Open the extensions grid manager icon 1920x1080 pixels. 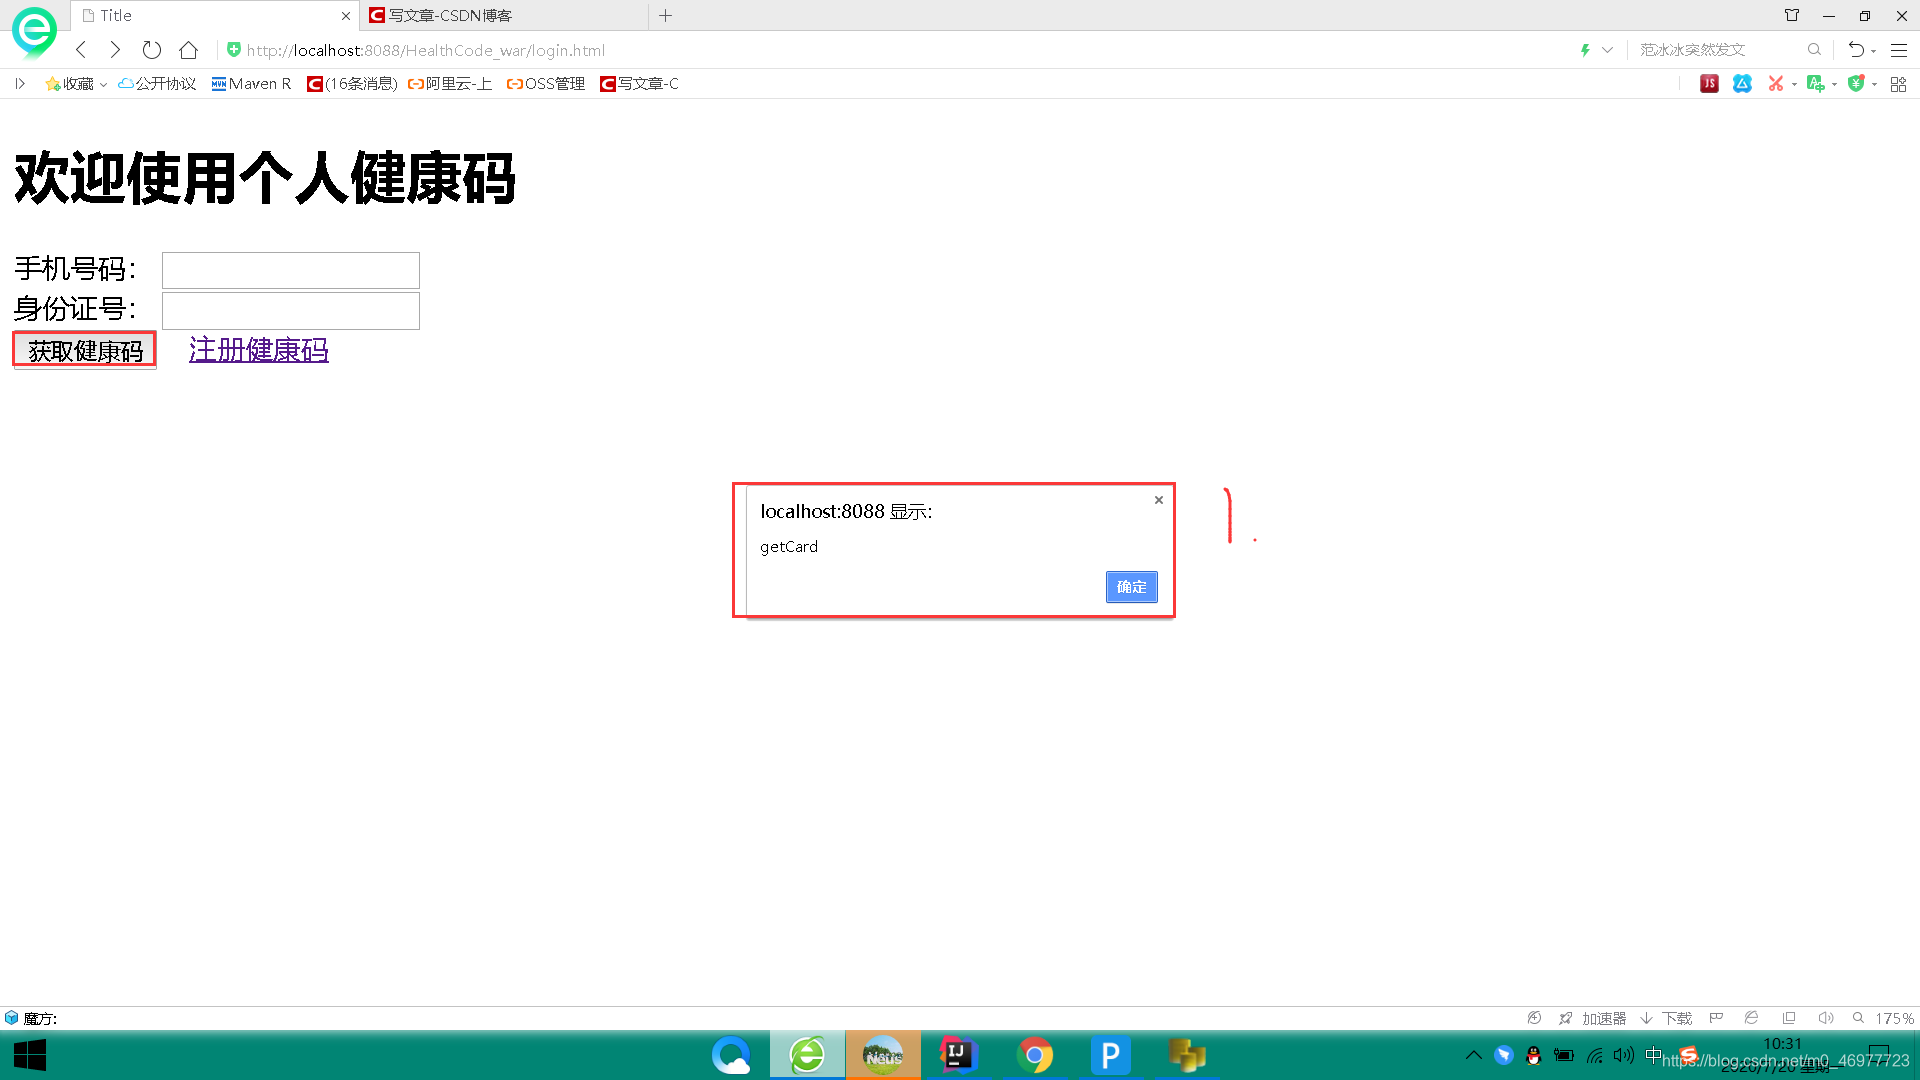[1898, 84]
